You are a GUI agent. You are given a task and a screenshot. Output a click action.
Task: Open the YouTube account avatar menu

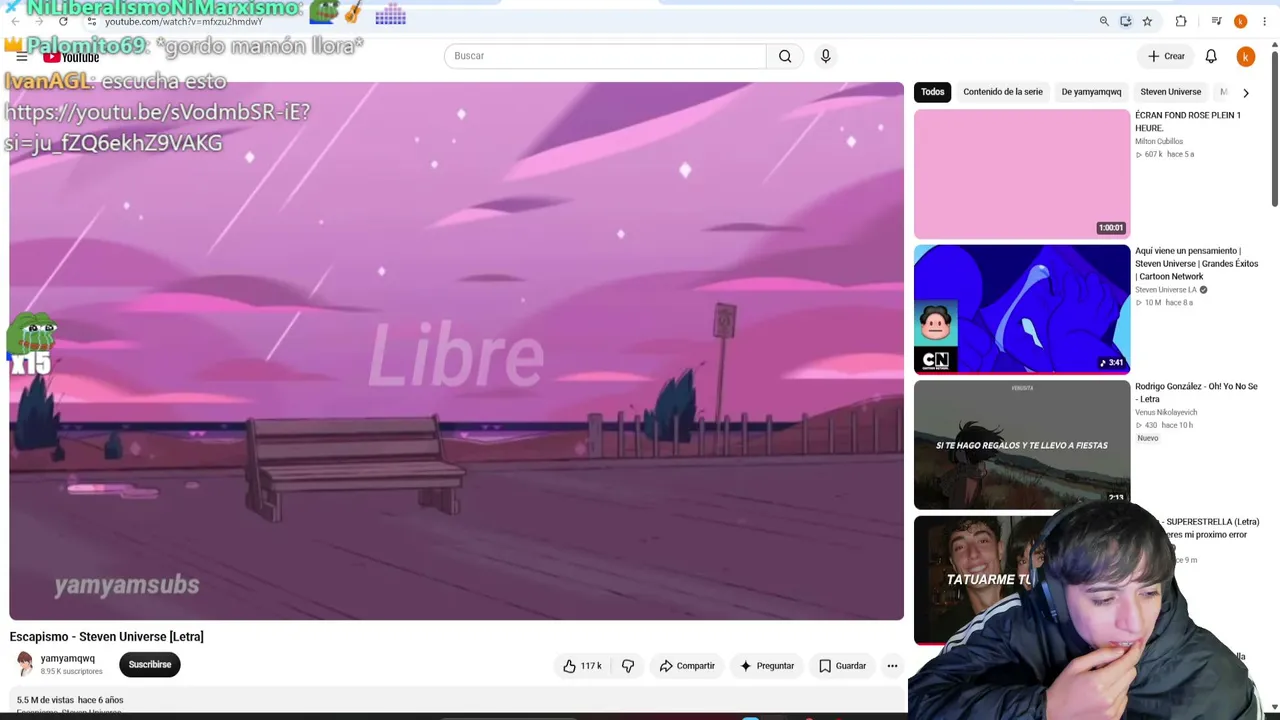[x=1245, y=57]
